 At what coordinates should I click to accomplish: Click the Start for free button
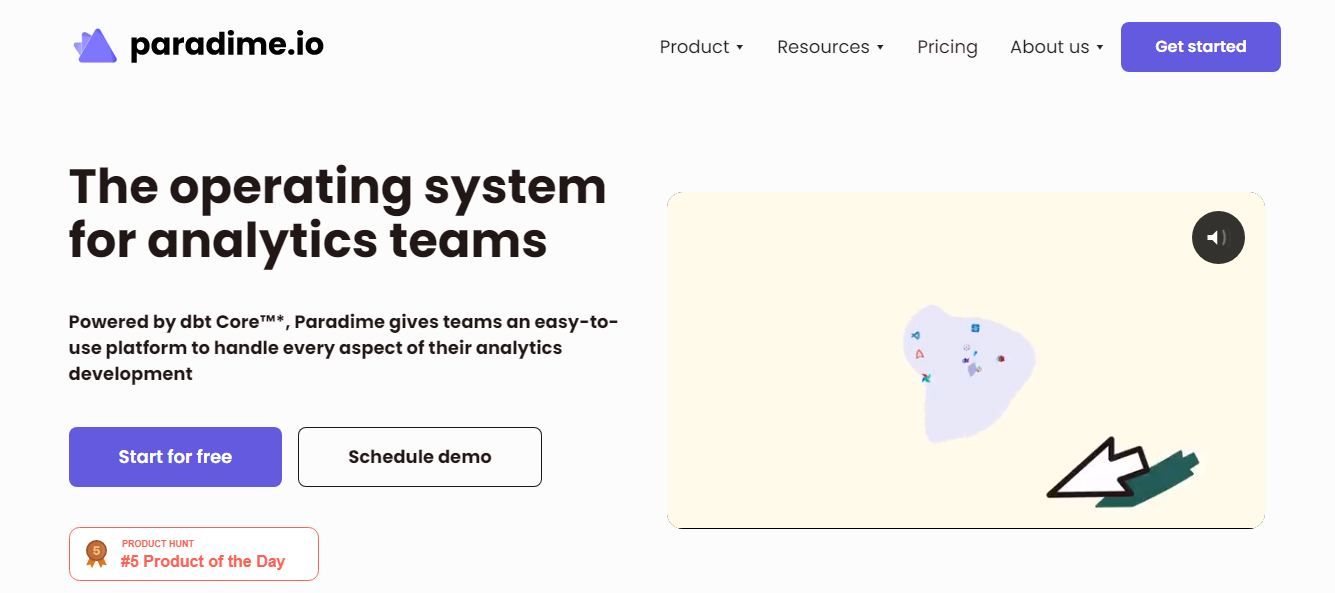pos(175,457)
